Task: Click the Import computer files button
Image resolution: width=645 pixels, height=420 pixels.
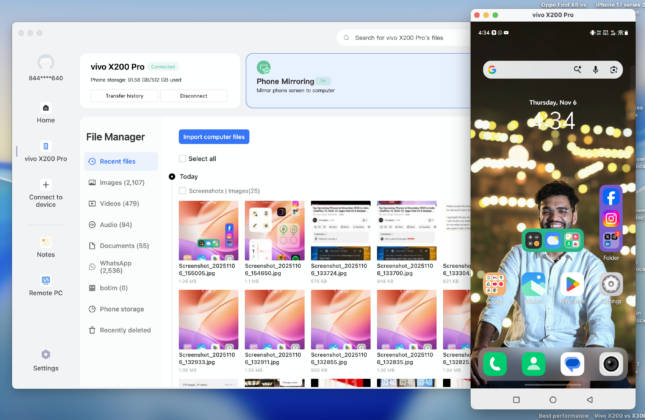Action: pyautogui.click(x=214, y=136)
